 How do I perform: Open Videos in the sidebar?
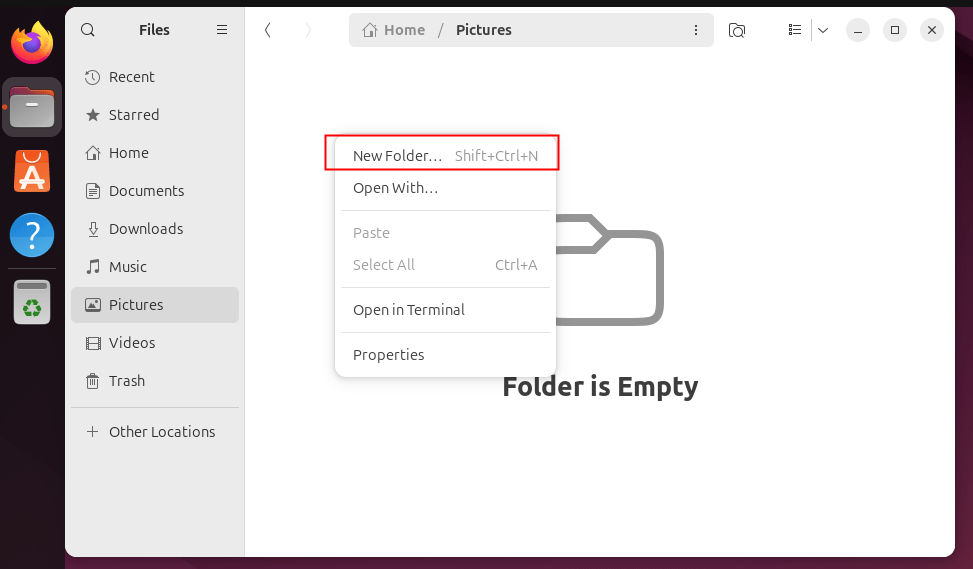[155, 343]
